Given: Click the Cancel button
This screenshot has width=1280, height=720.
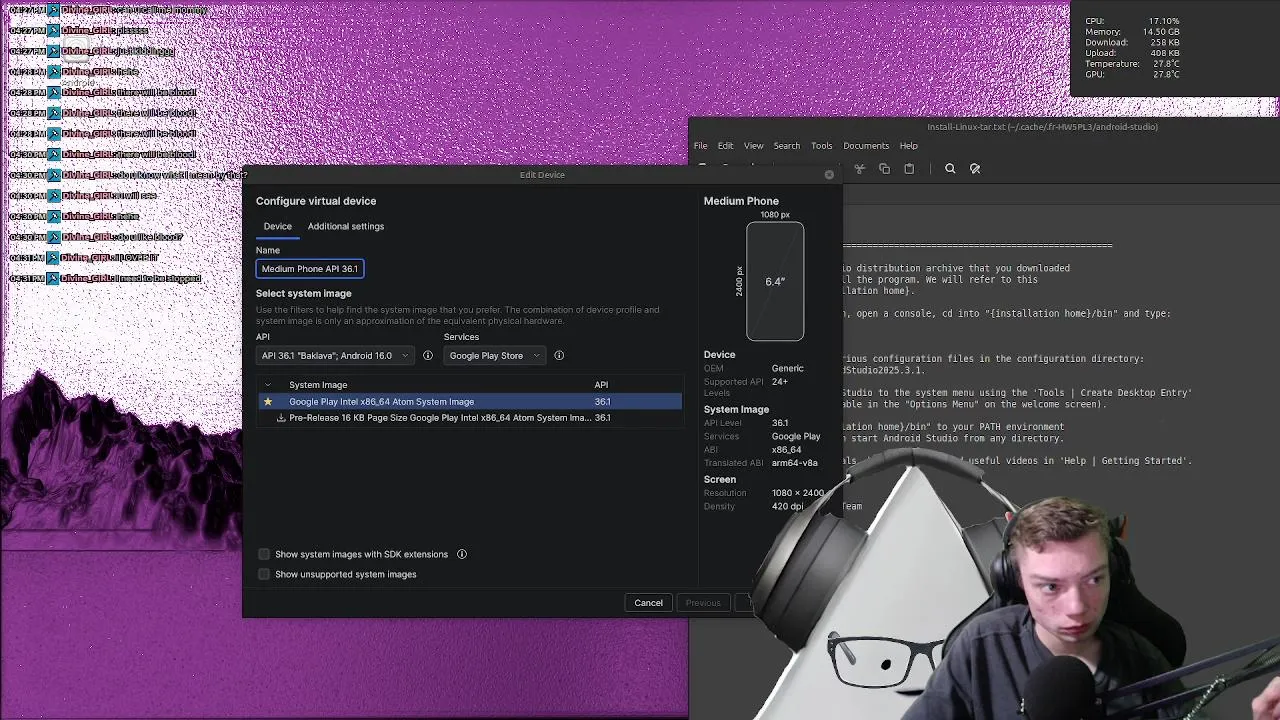Looking at the screenshot, I should point(648,603).
